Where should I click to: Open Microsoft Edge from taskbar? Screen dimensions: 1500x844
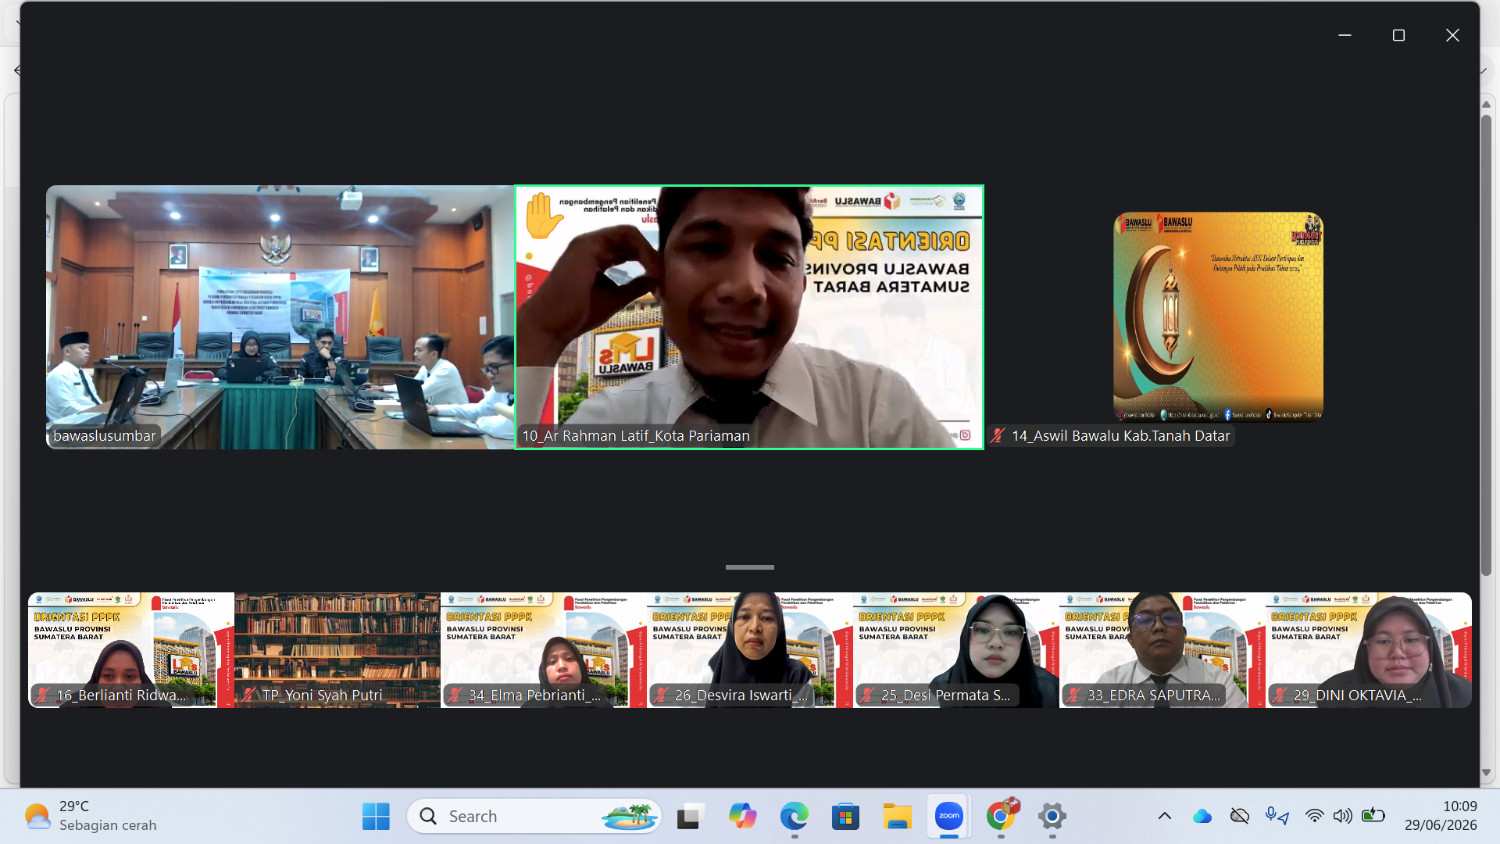(794, 817)
